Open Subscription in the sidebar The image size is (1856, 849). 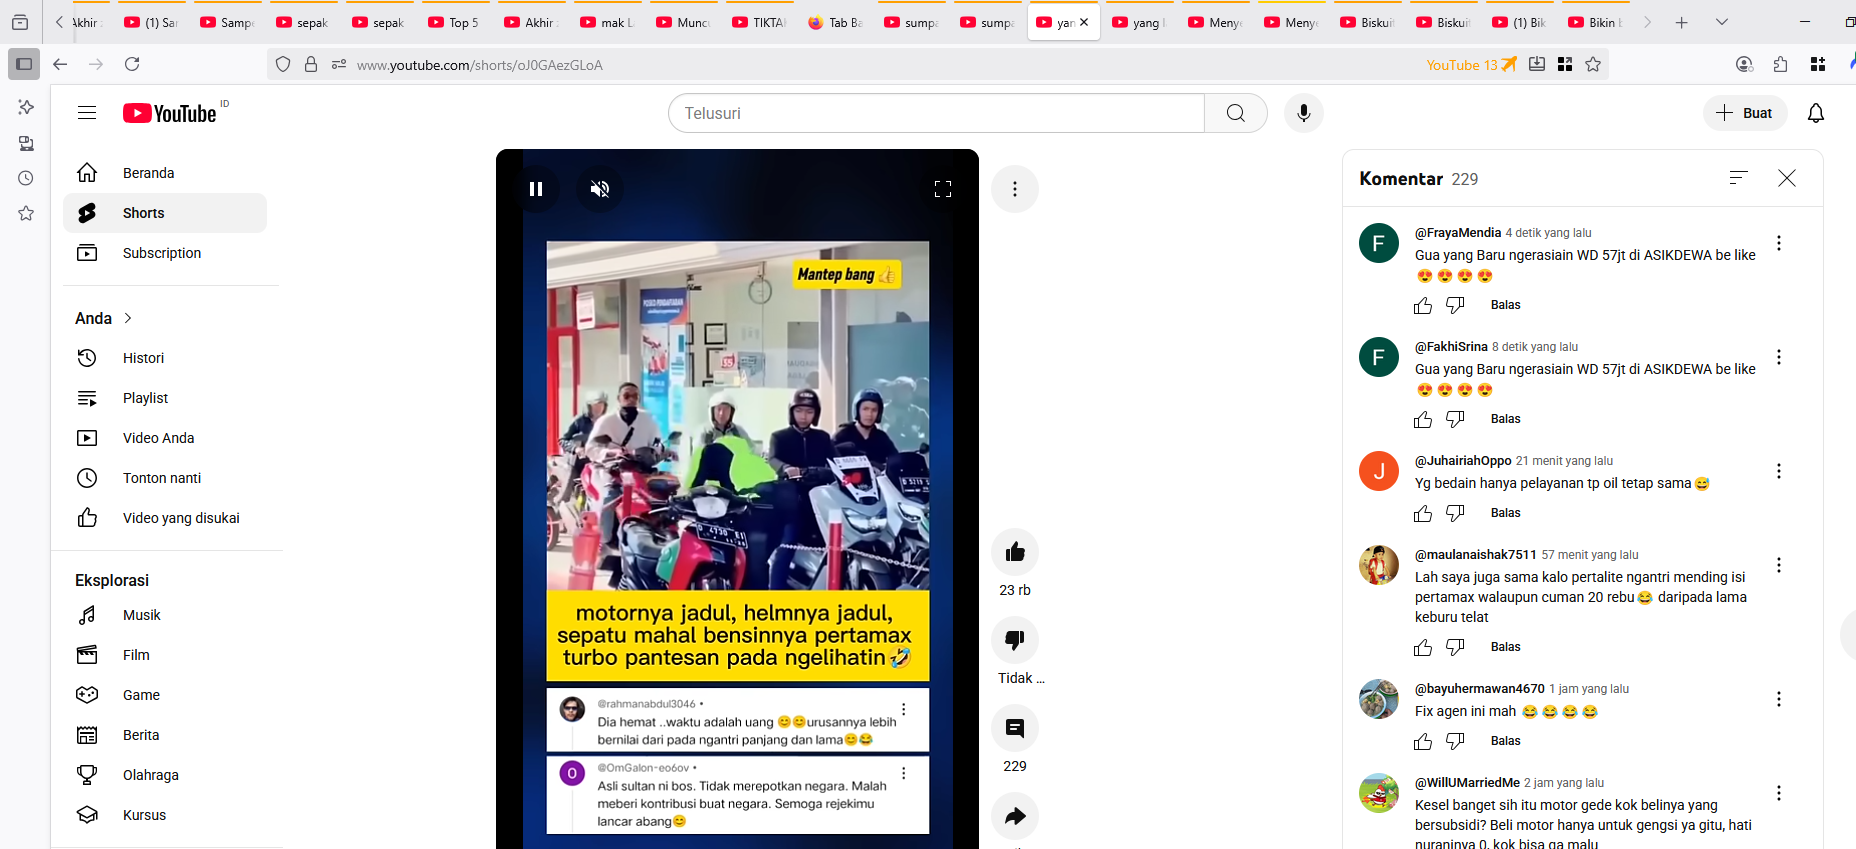click(165, 253)
